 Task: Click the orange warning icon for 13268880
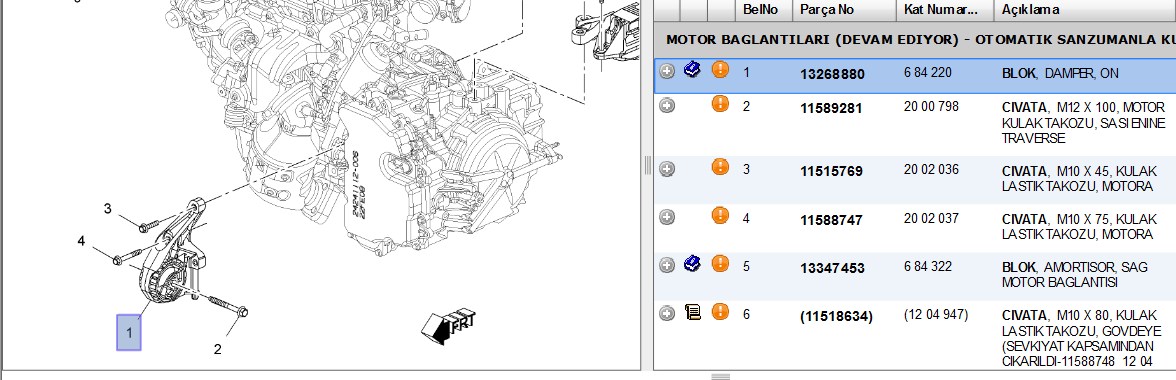point(720,70)
